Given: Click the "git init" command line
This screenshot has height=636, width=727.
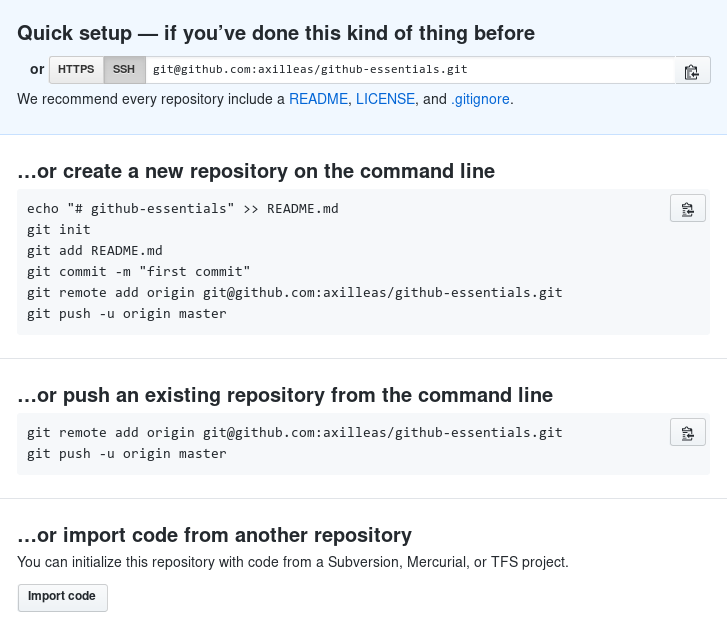Looking at the screenshot, I should (59, 230).
